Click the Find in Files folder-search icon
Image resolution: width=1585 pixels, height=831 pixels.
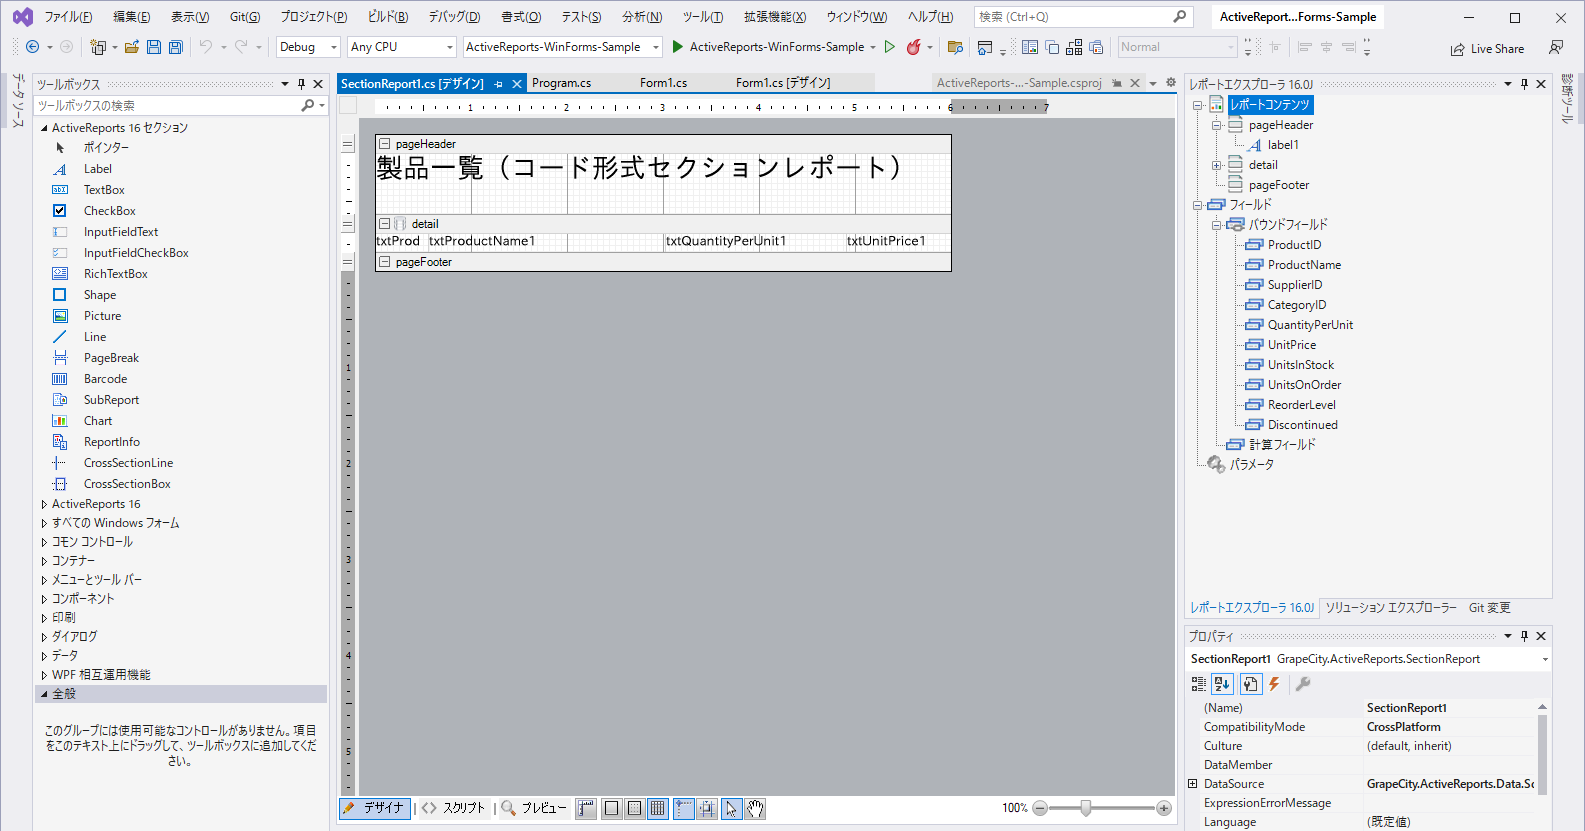click(x=955, y=47)
